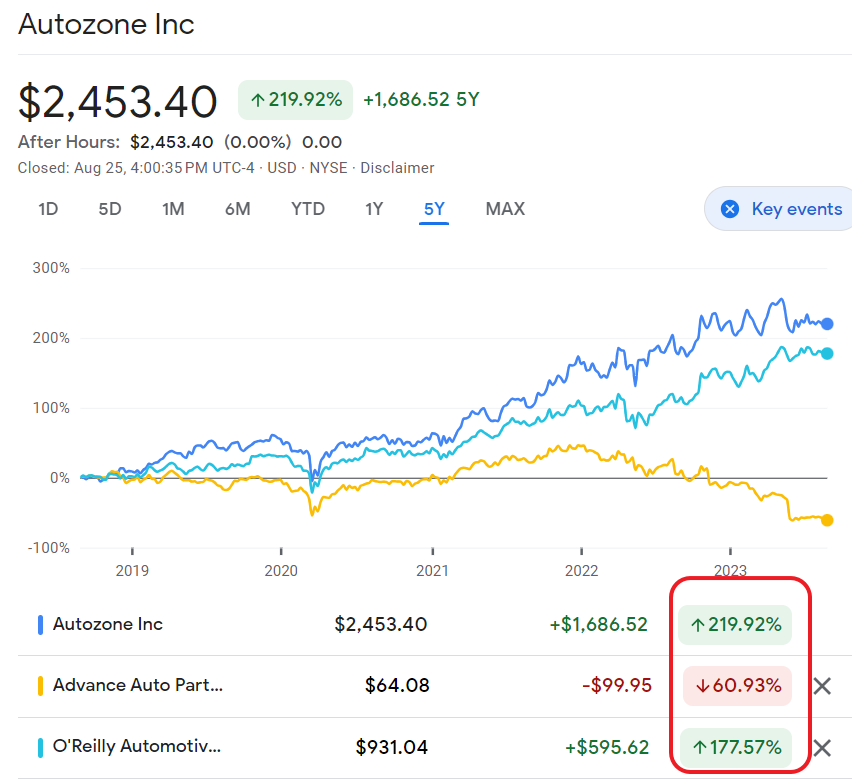The image size is (852, 780).
Task: Click the 200% y-axis label
Action: click(51, 338)
